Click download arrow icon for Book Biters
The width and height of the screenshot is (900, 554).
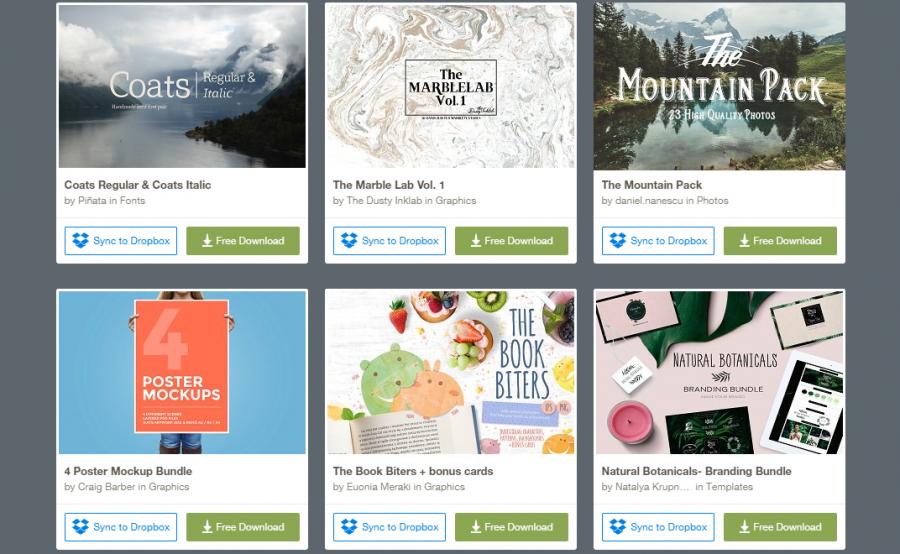476,527
